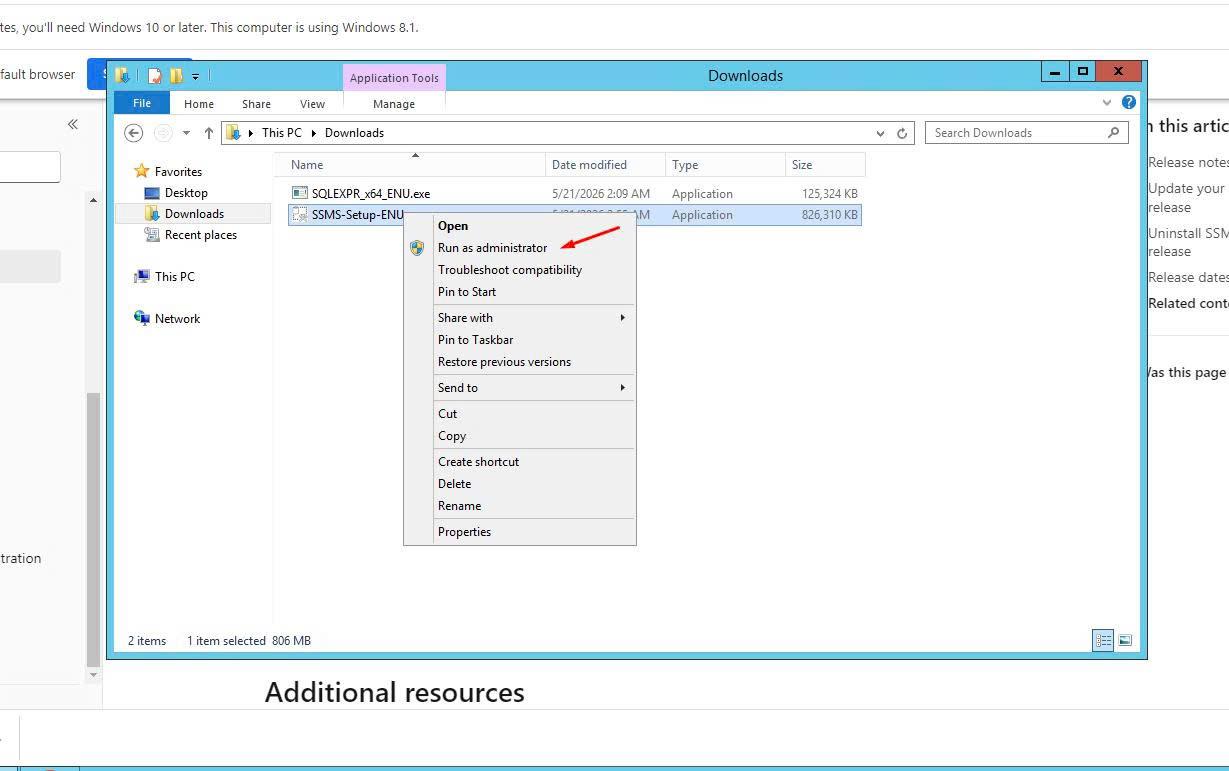Click the 826,310 KB size cell

point(829,215)
